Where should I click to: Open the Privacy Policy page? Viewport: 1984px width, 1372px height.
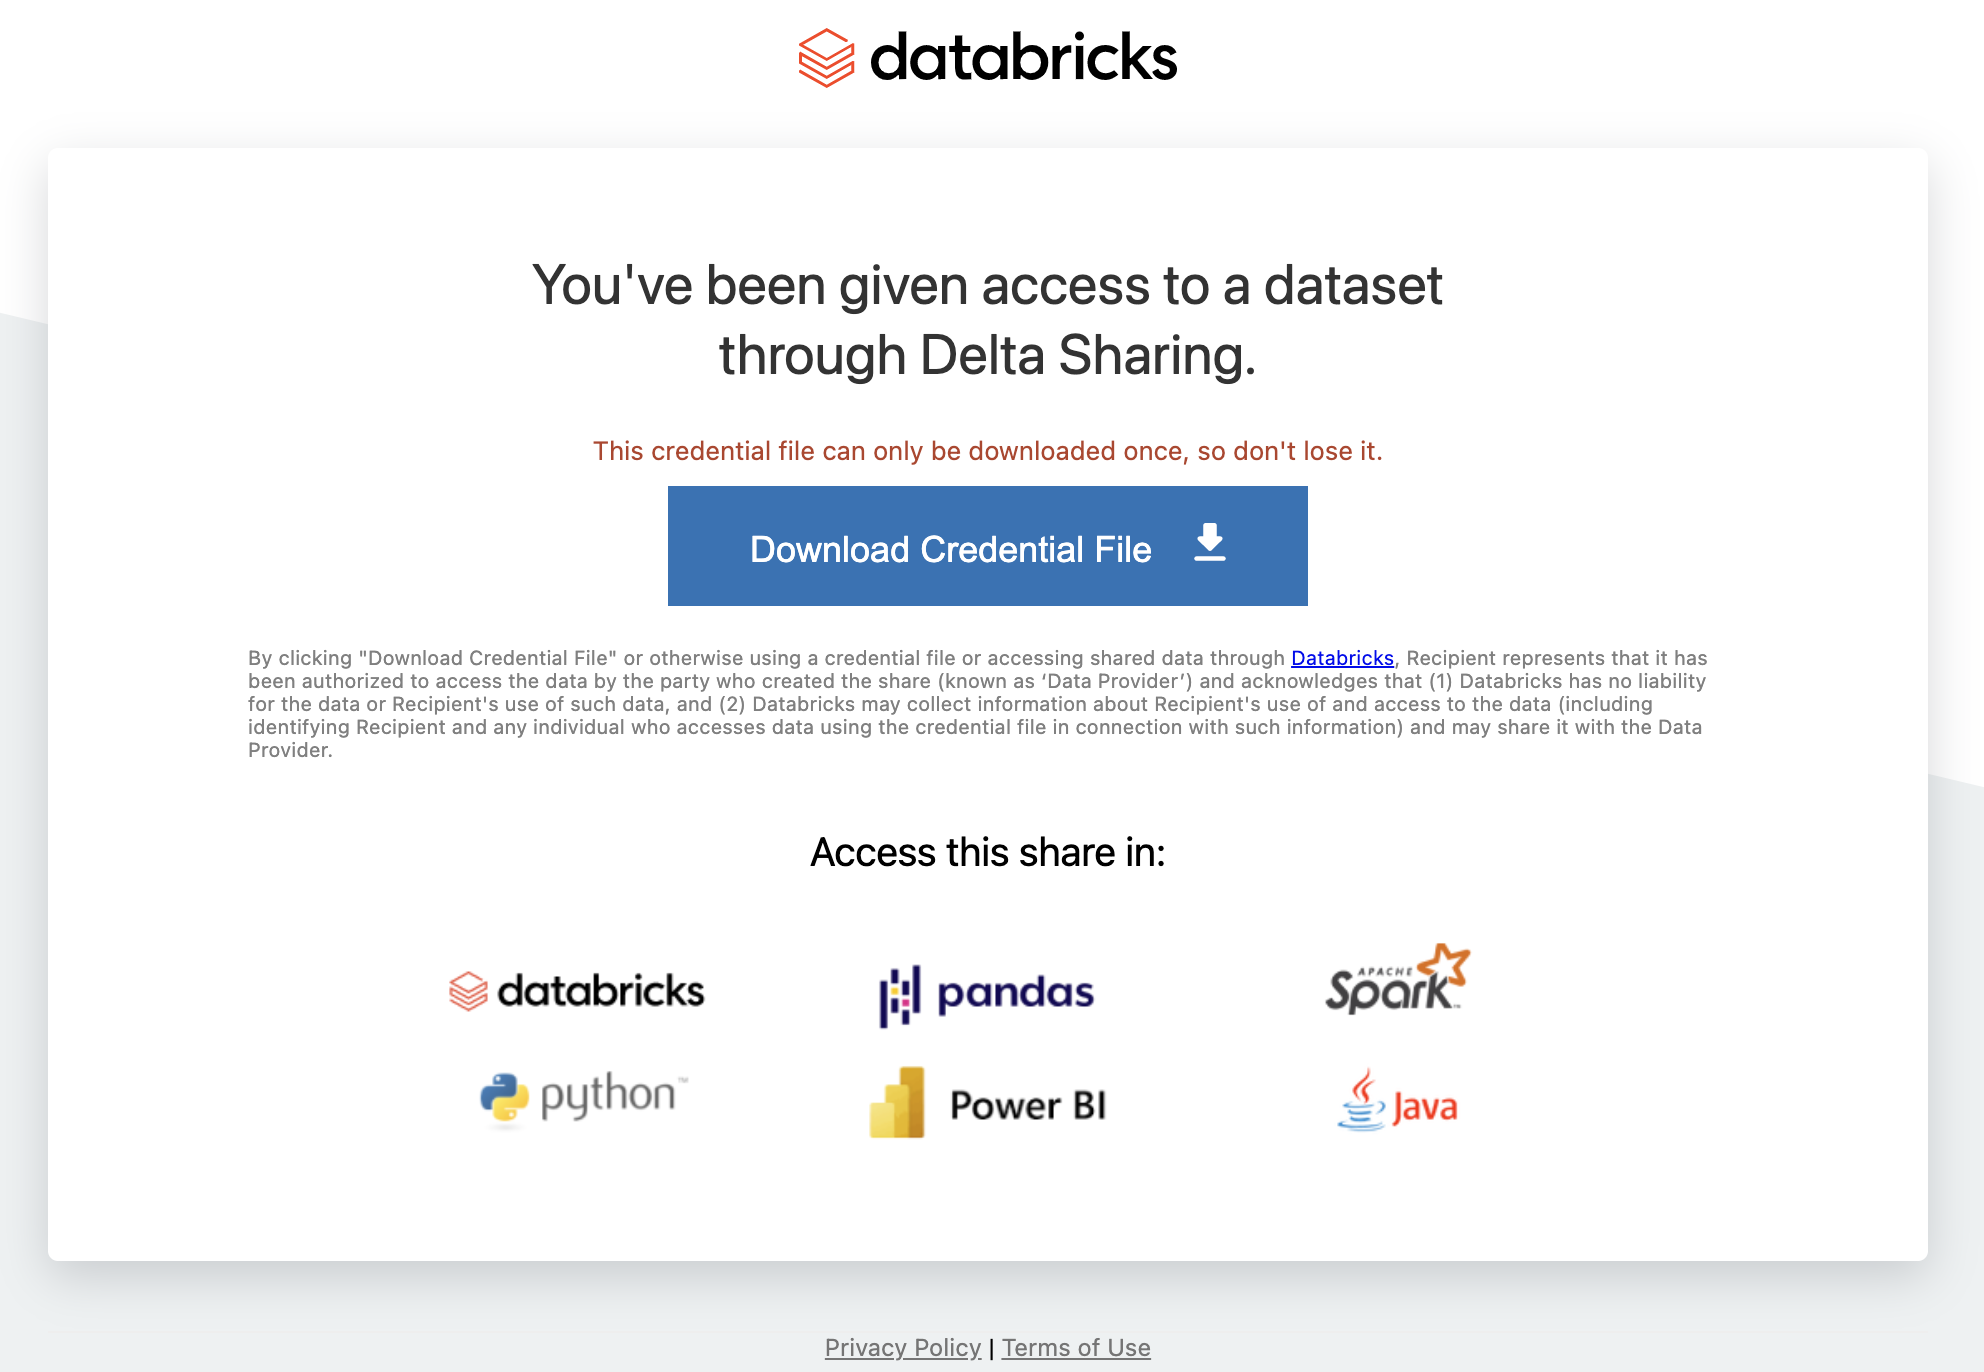(902, 1347)
